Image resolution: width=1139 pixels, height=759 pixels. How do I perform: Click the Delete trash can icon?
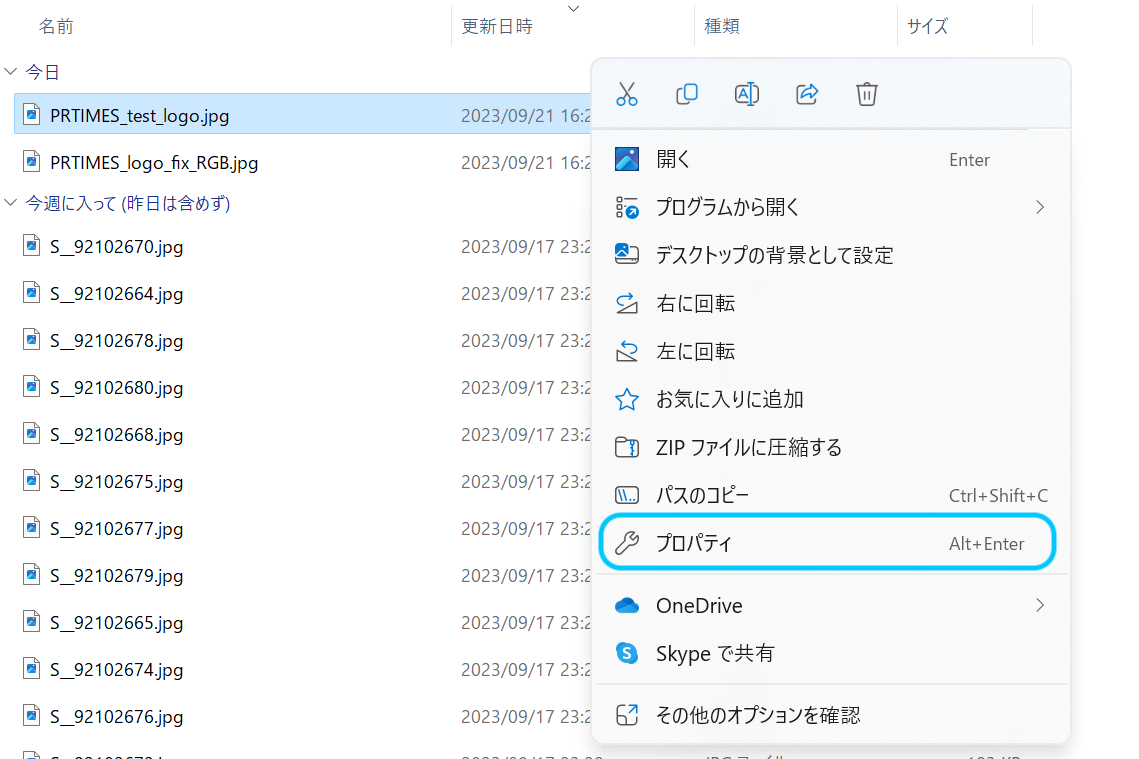pos(867,94)
